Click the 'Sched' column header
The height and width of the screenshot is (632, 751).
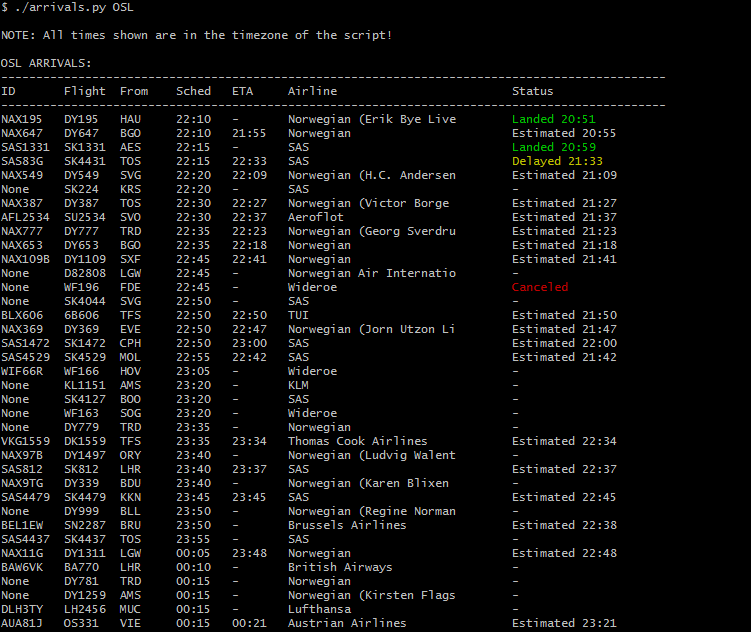(193, 91)
